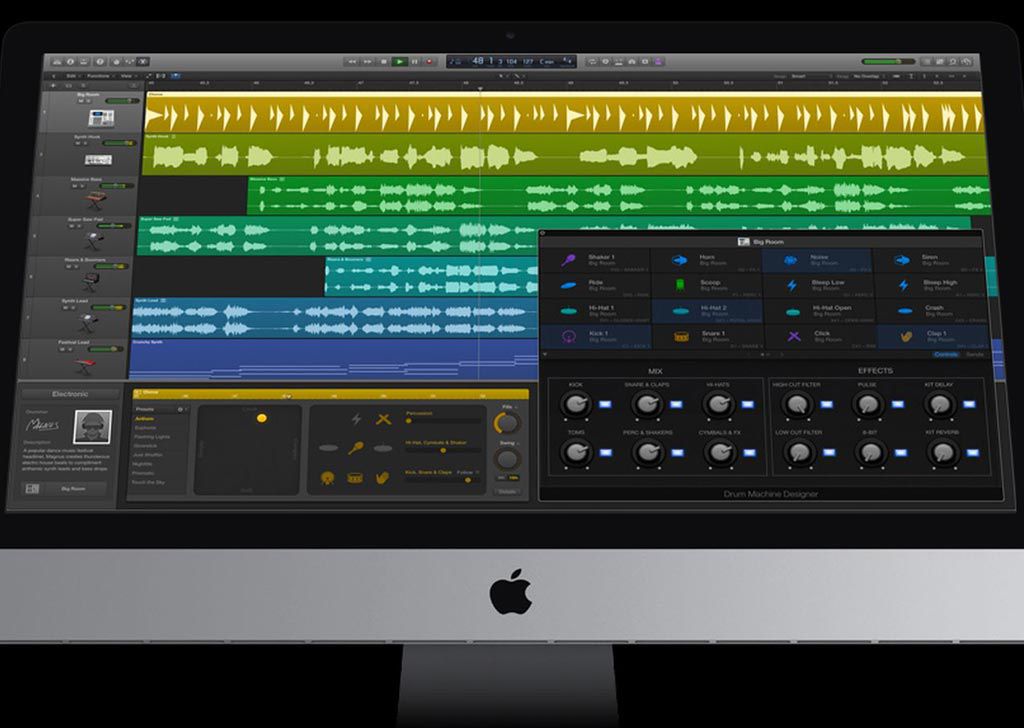1024x728 pixels.
Task: Select the Siren pad
Action: coord(929,260)
